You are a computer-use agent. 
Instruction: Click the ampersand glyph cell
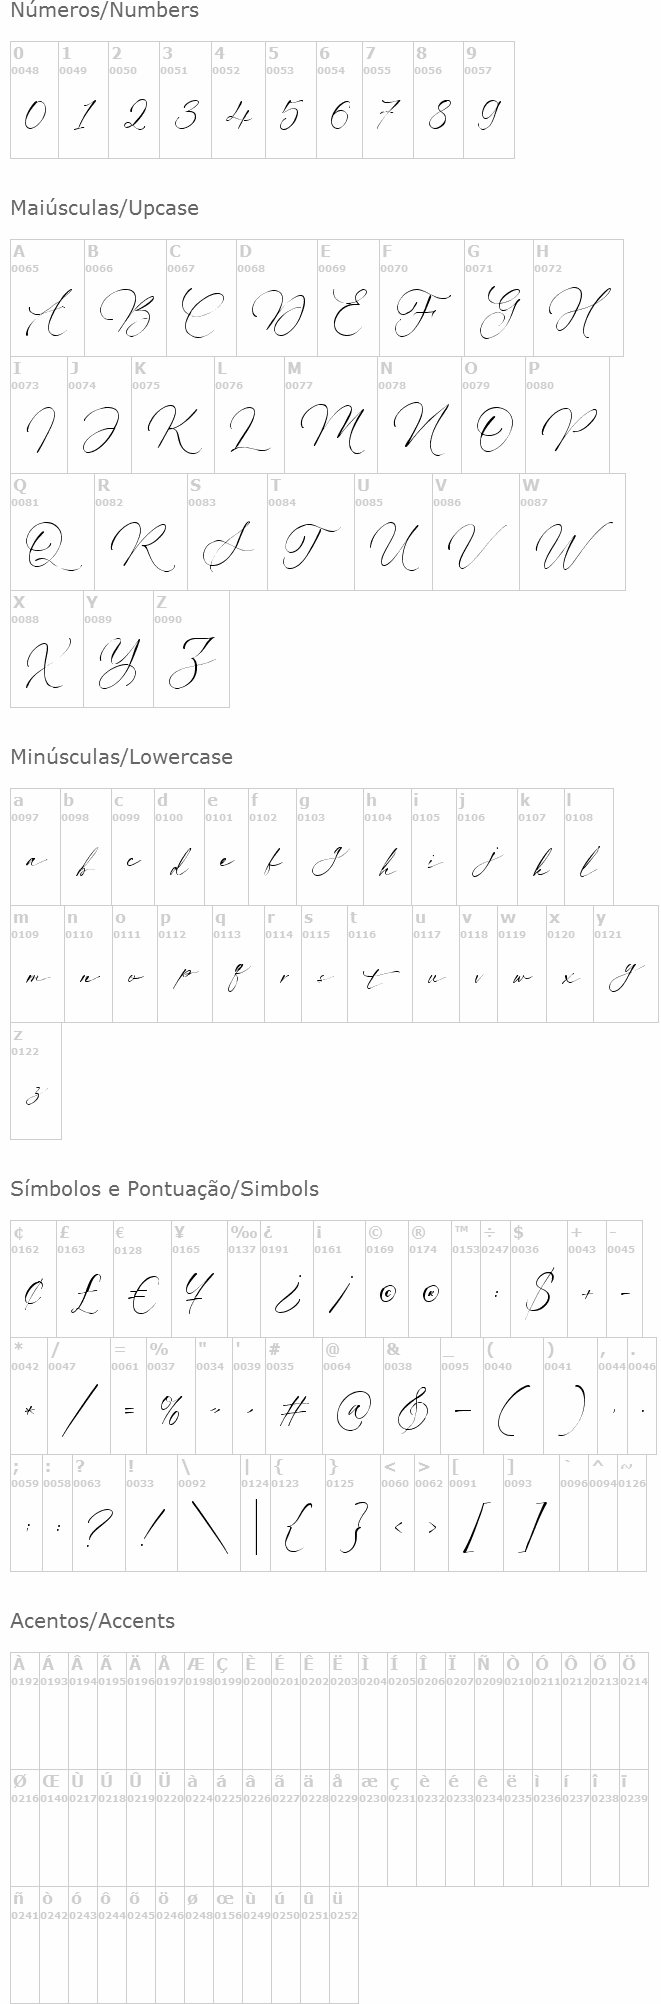411,1411
